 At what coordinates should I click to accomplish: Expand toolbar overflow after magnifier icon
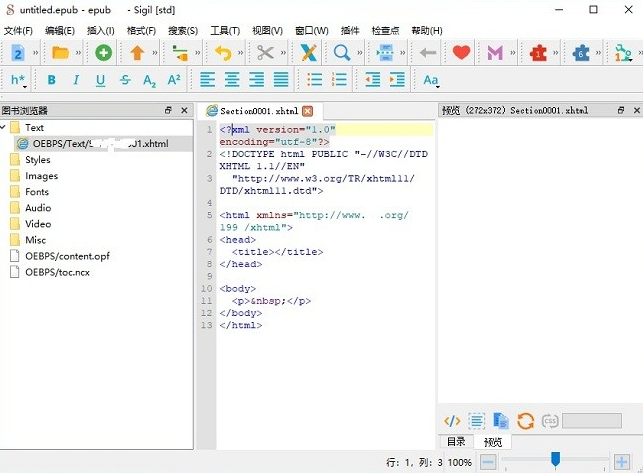click(360, 53)
